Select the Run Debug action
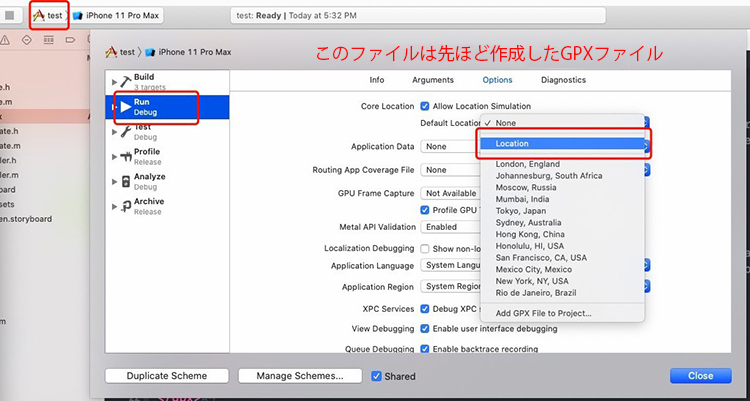 click(x=167, y=107)
